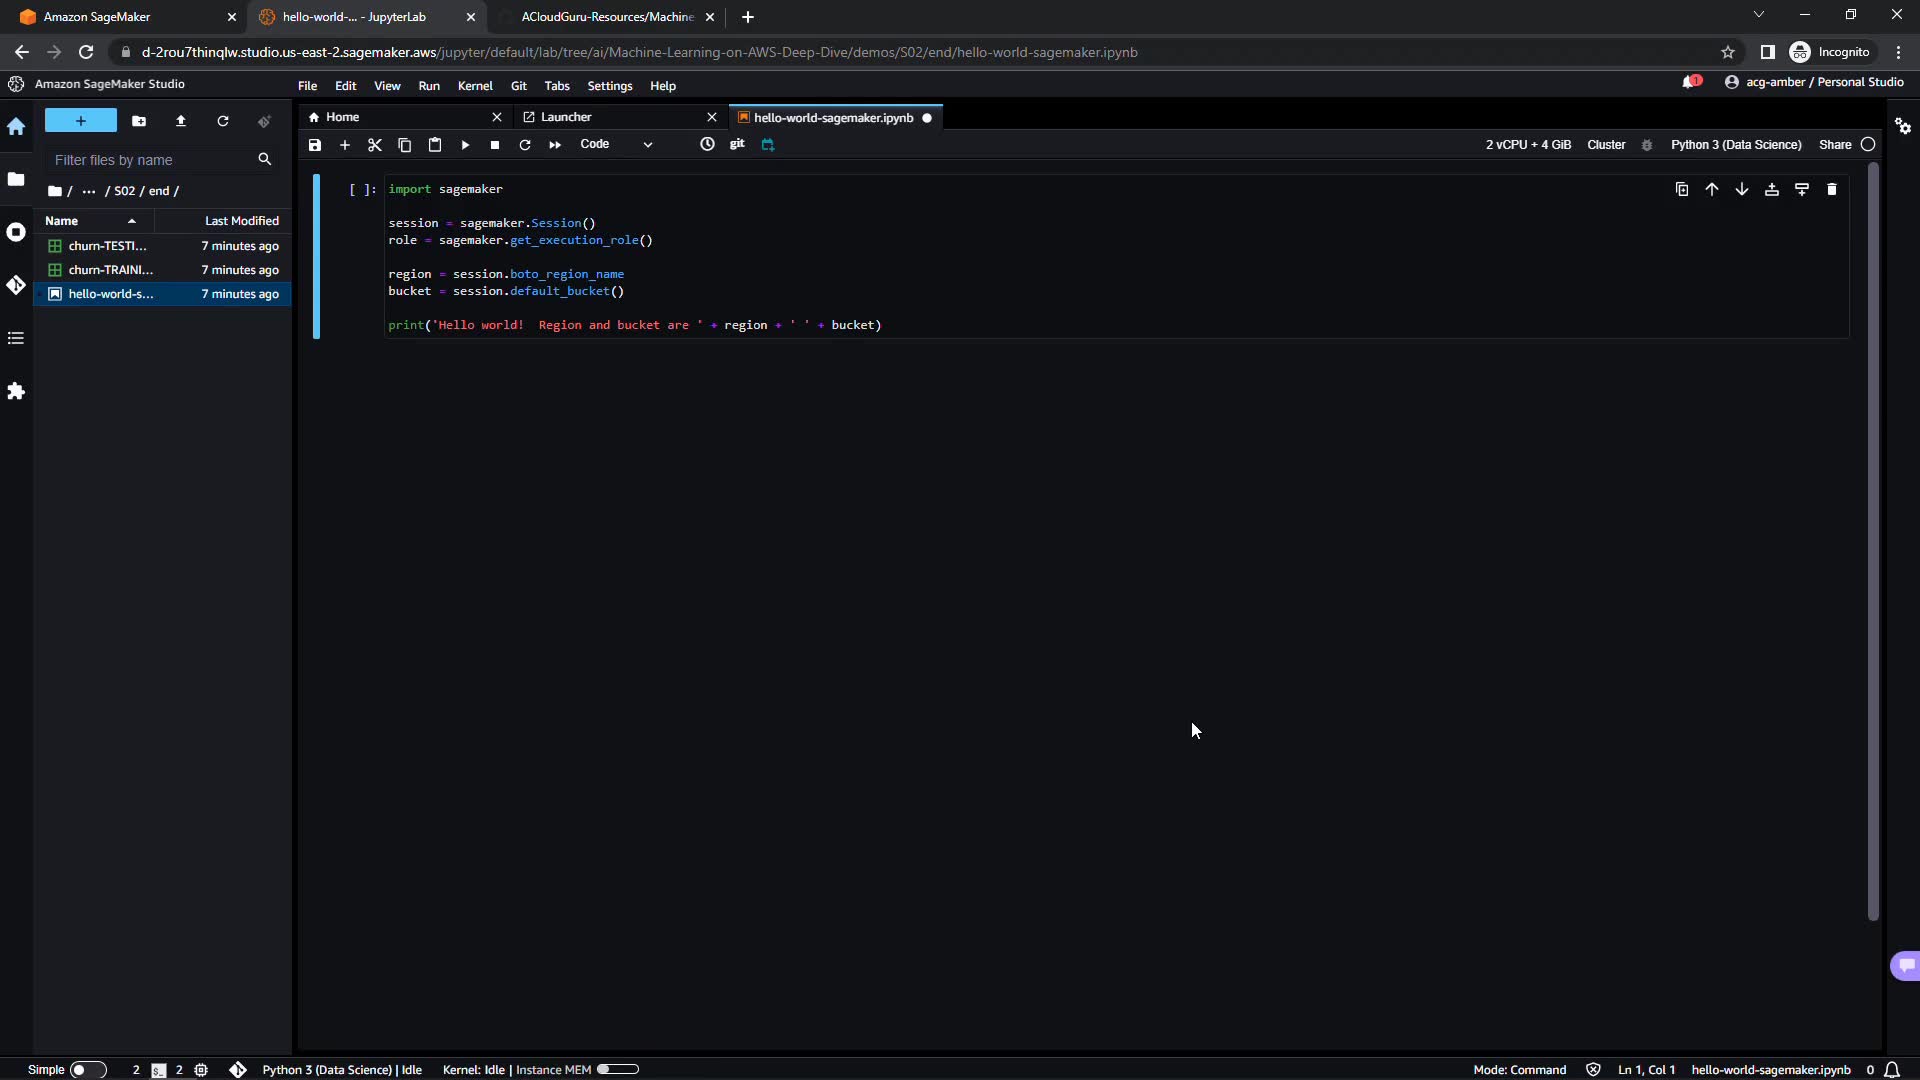This screenshot has height=1080, width=1920.
Task: Click the Filter files by name field
Action: click(150, 160)
